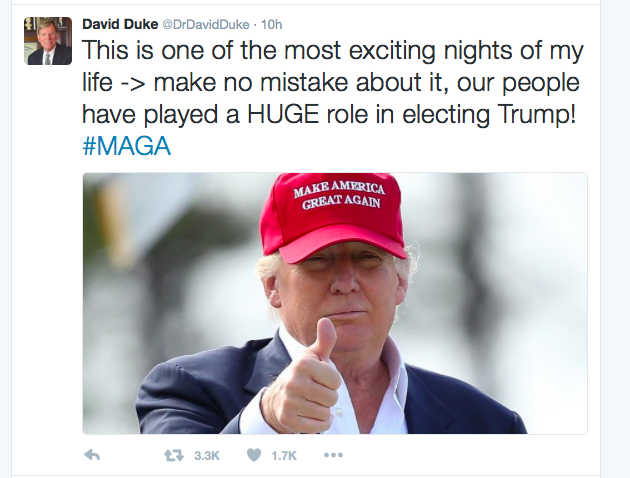Click the red hat in the photo
Image resolution: width=630 pixels, height=478 pixels.
(331, 217)
